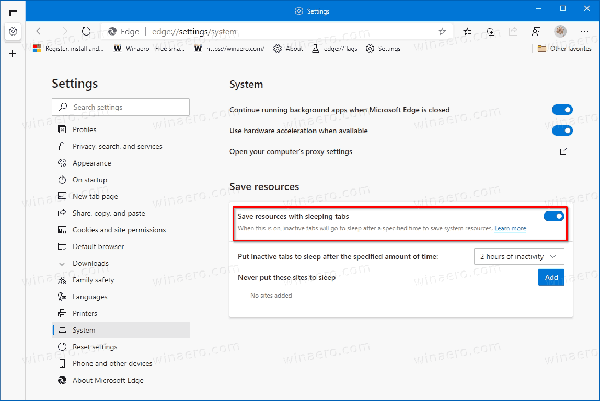This screenshot has width=600, height=401.
Task: Open the second W bookmark in the favorites bar
Action: tap(229, 49)
